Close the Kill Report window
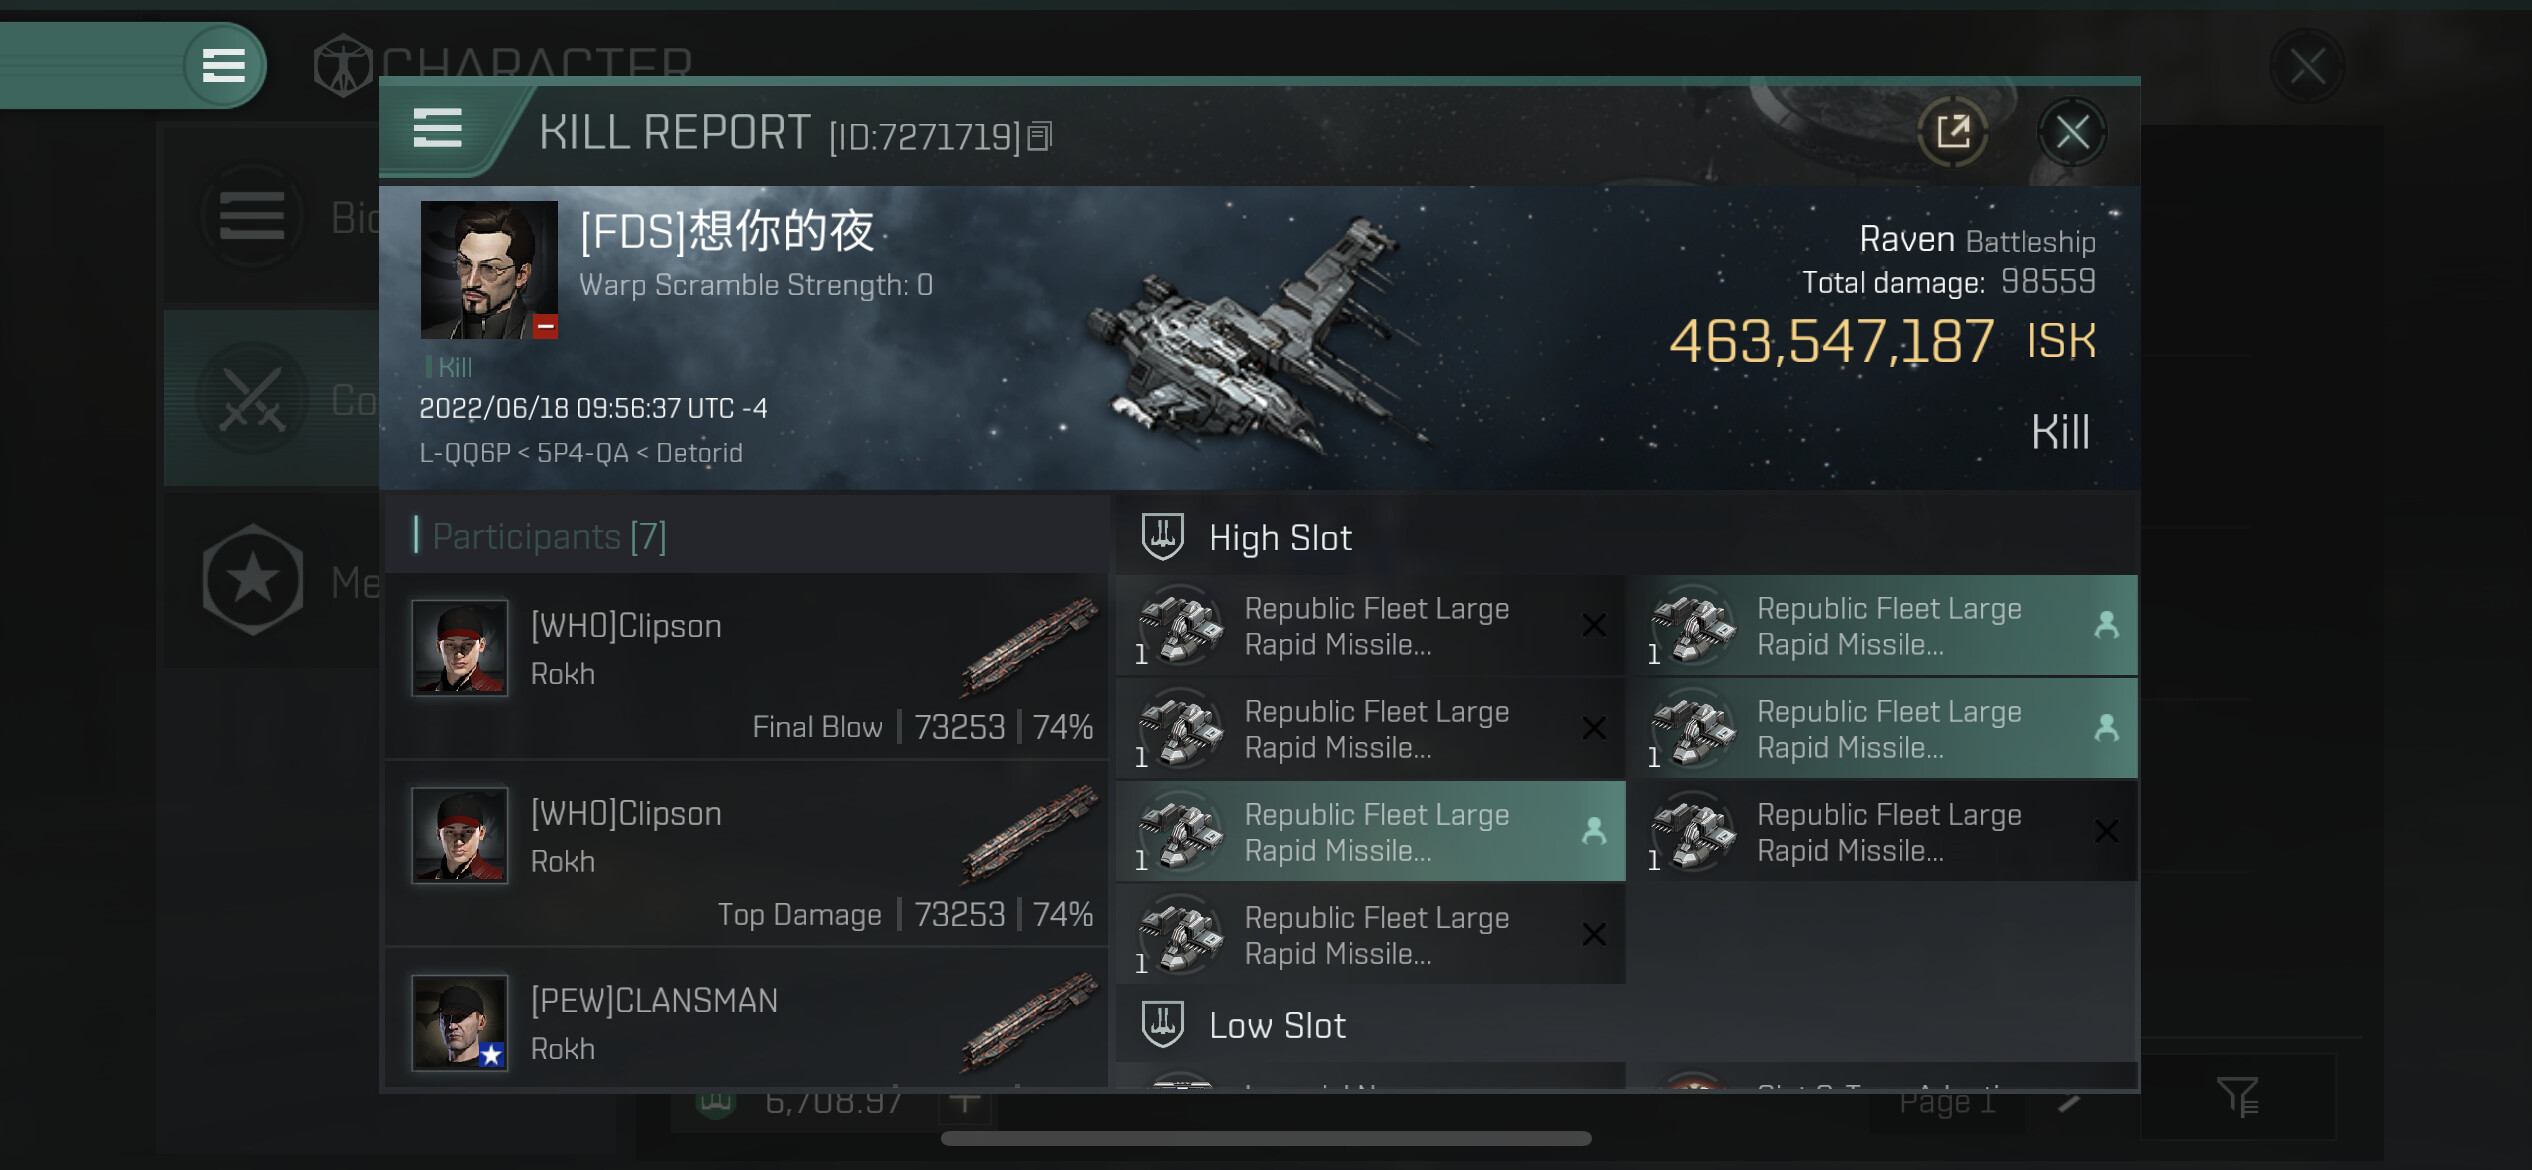 pyautogui.click(x=2072, y=132)
